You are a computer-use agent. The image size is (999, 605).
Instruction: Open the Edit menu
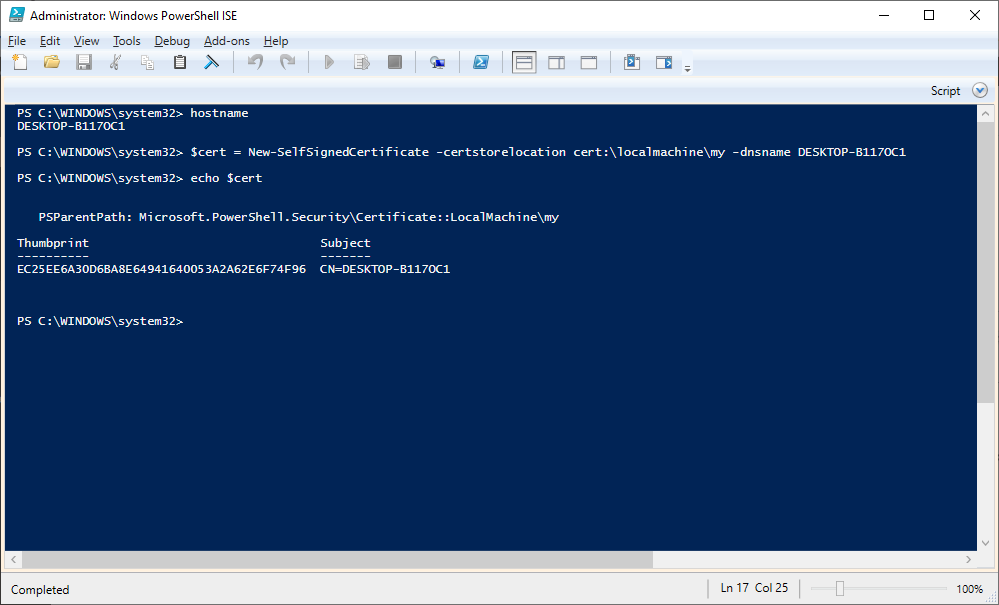pyautogui.click(x=50, y=41)
